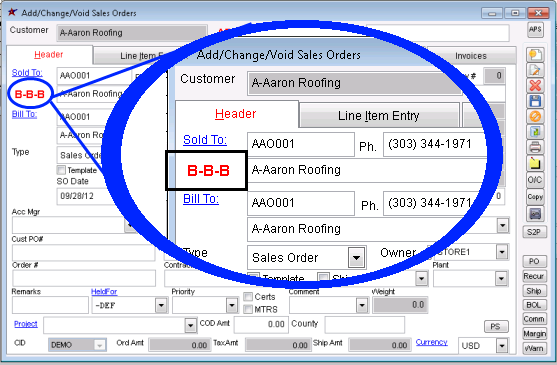The height and width of the screenshot is (365, 557).
Task: Enable the Template checkbox
Action: 61,170
